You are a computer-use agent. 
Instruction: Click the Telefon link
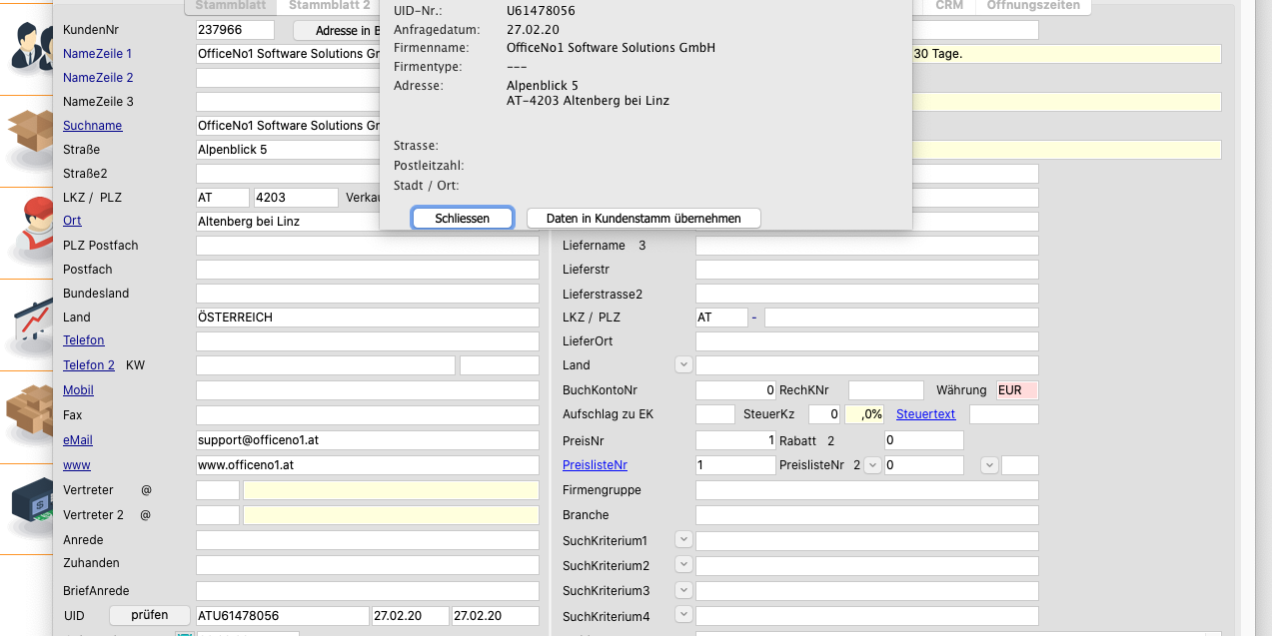(84, 341)
